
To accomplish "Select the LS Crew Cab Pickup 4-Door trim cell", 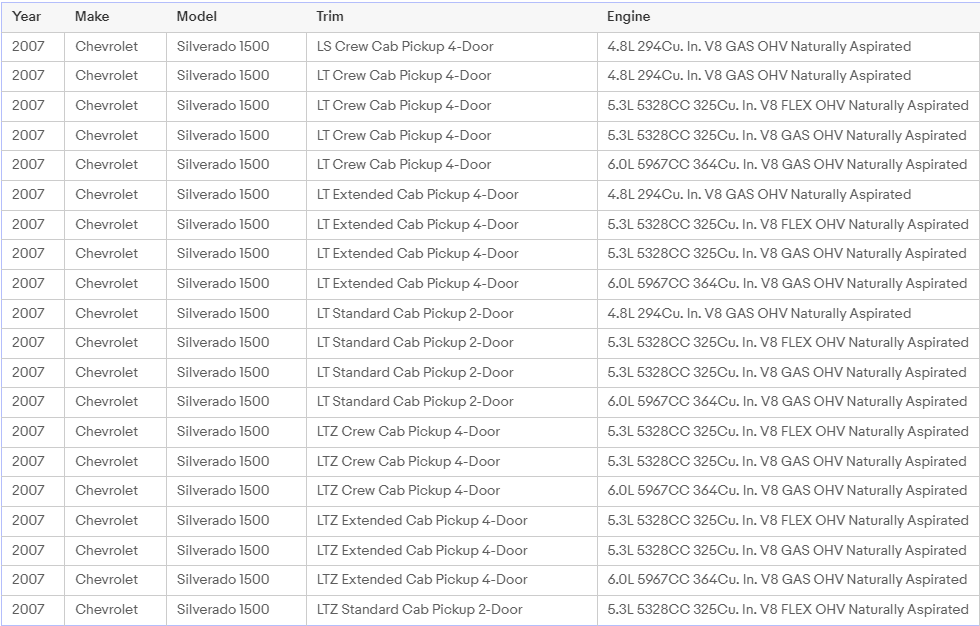I will click(405, 46).
